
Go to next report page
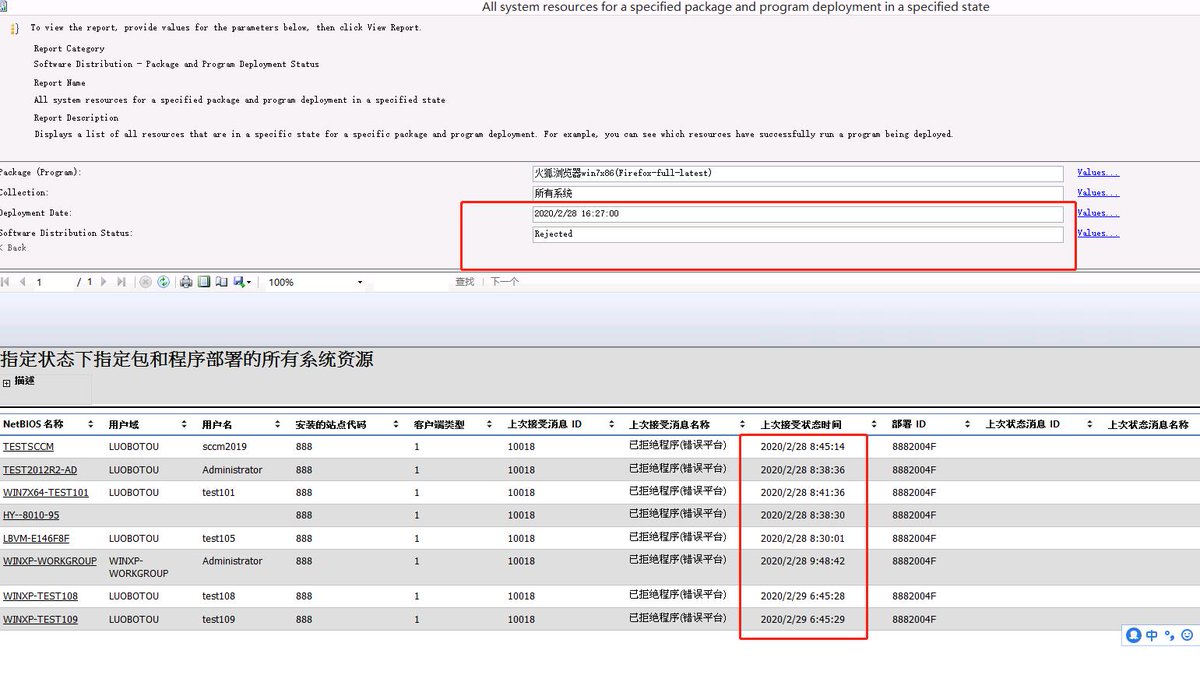coord(103,282)
